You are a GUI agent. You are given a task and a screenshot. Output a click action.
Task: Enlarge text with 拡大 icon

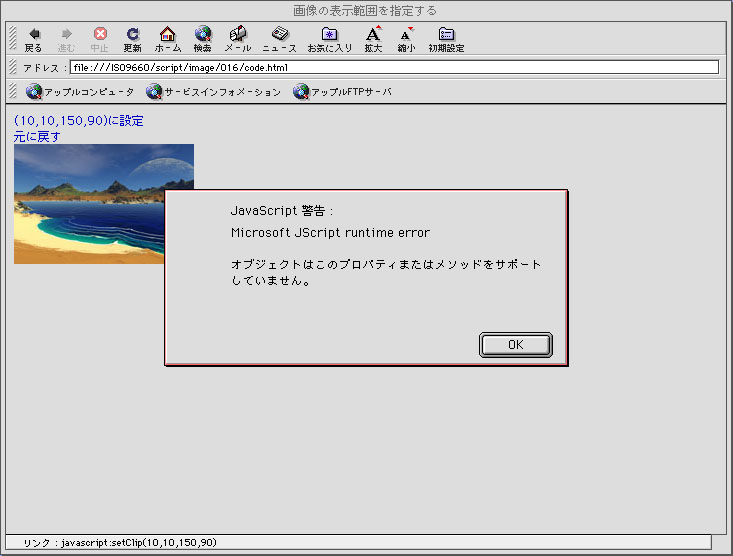(x=374, y=34)
